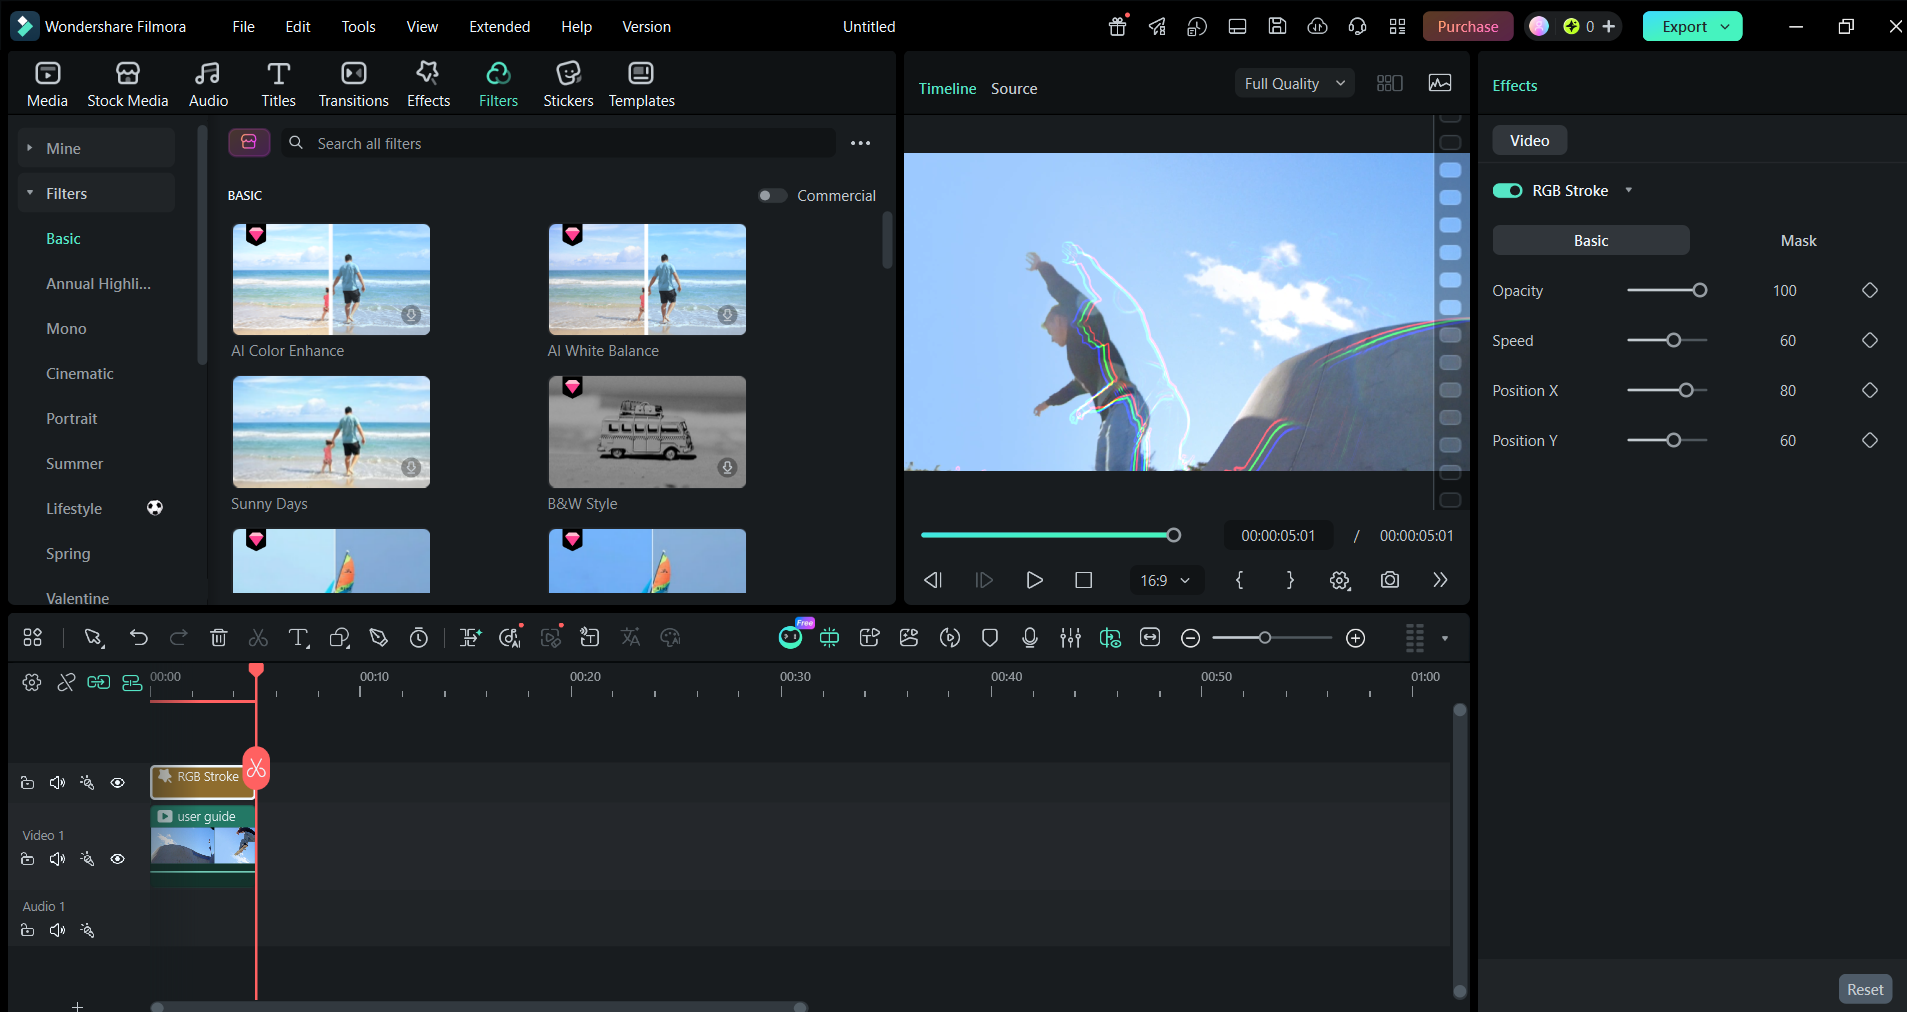Viewport: 1907px width, 1012px height.
Task: Open the Tools menu
Action: coord(358,27)
